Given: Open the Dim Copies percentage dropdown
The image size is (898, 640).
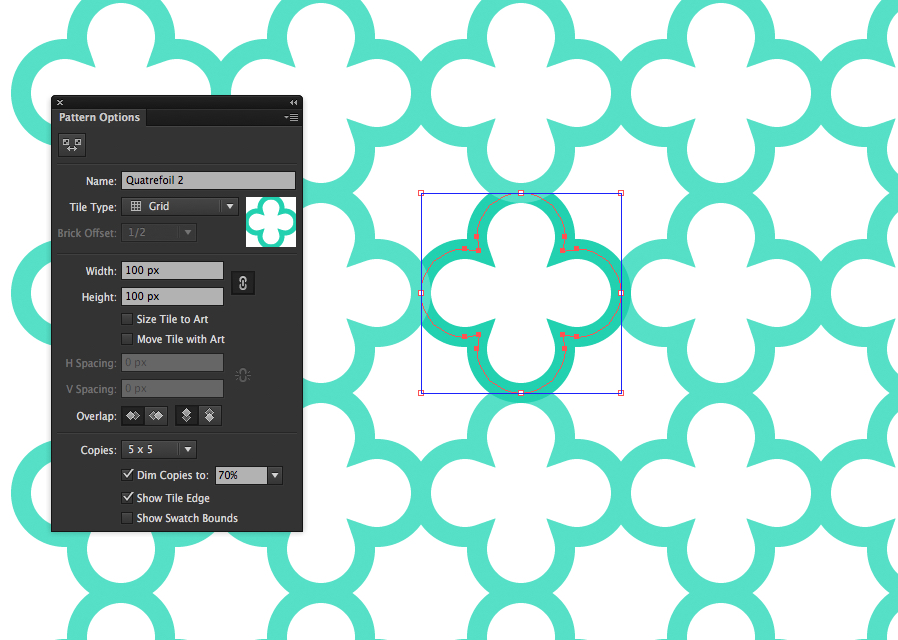Looking at the screenshot, I should pyautogui.click(x=274, y=475).
